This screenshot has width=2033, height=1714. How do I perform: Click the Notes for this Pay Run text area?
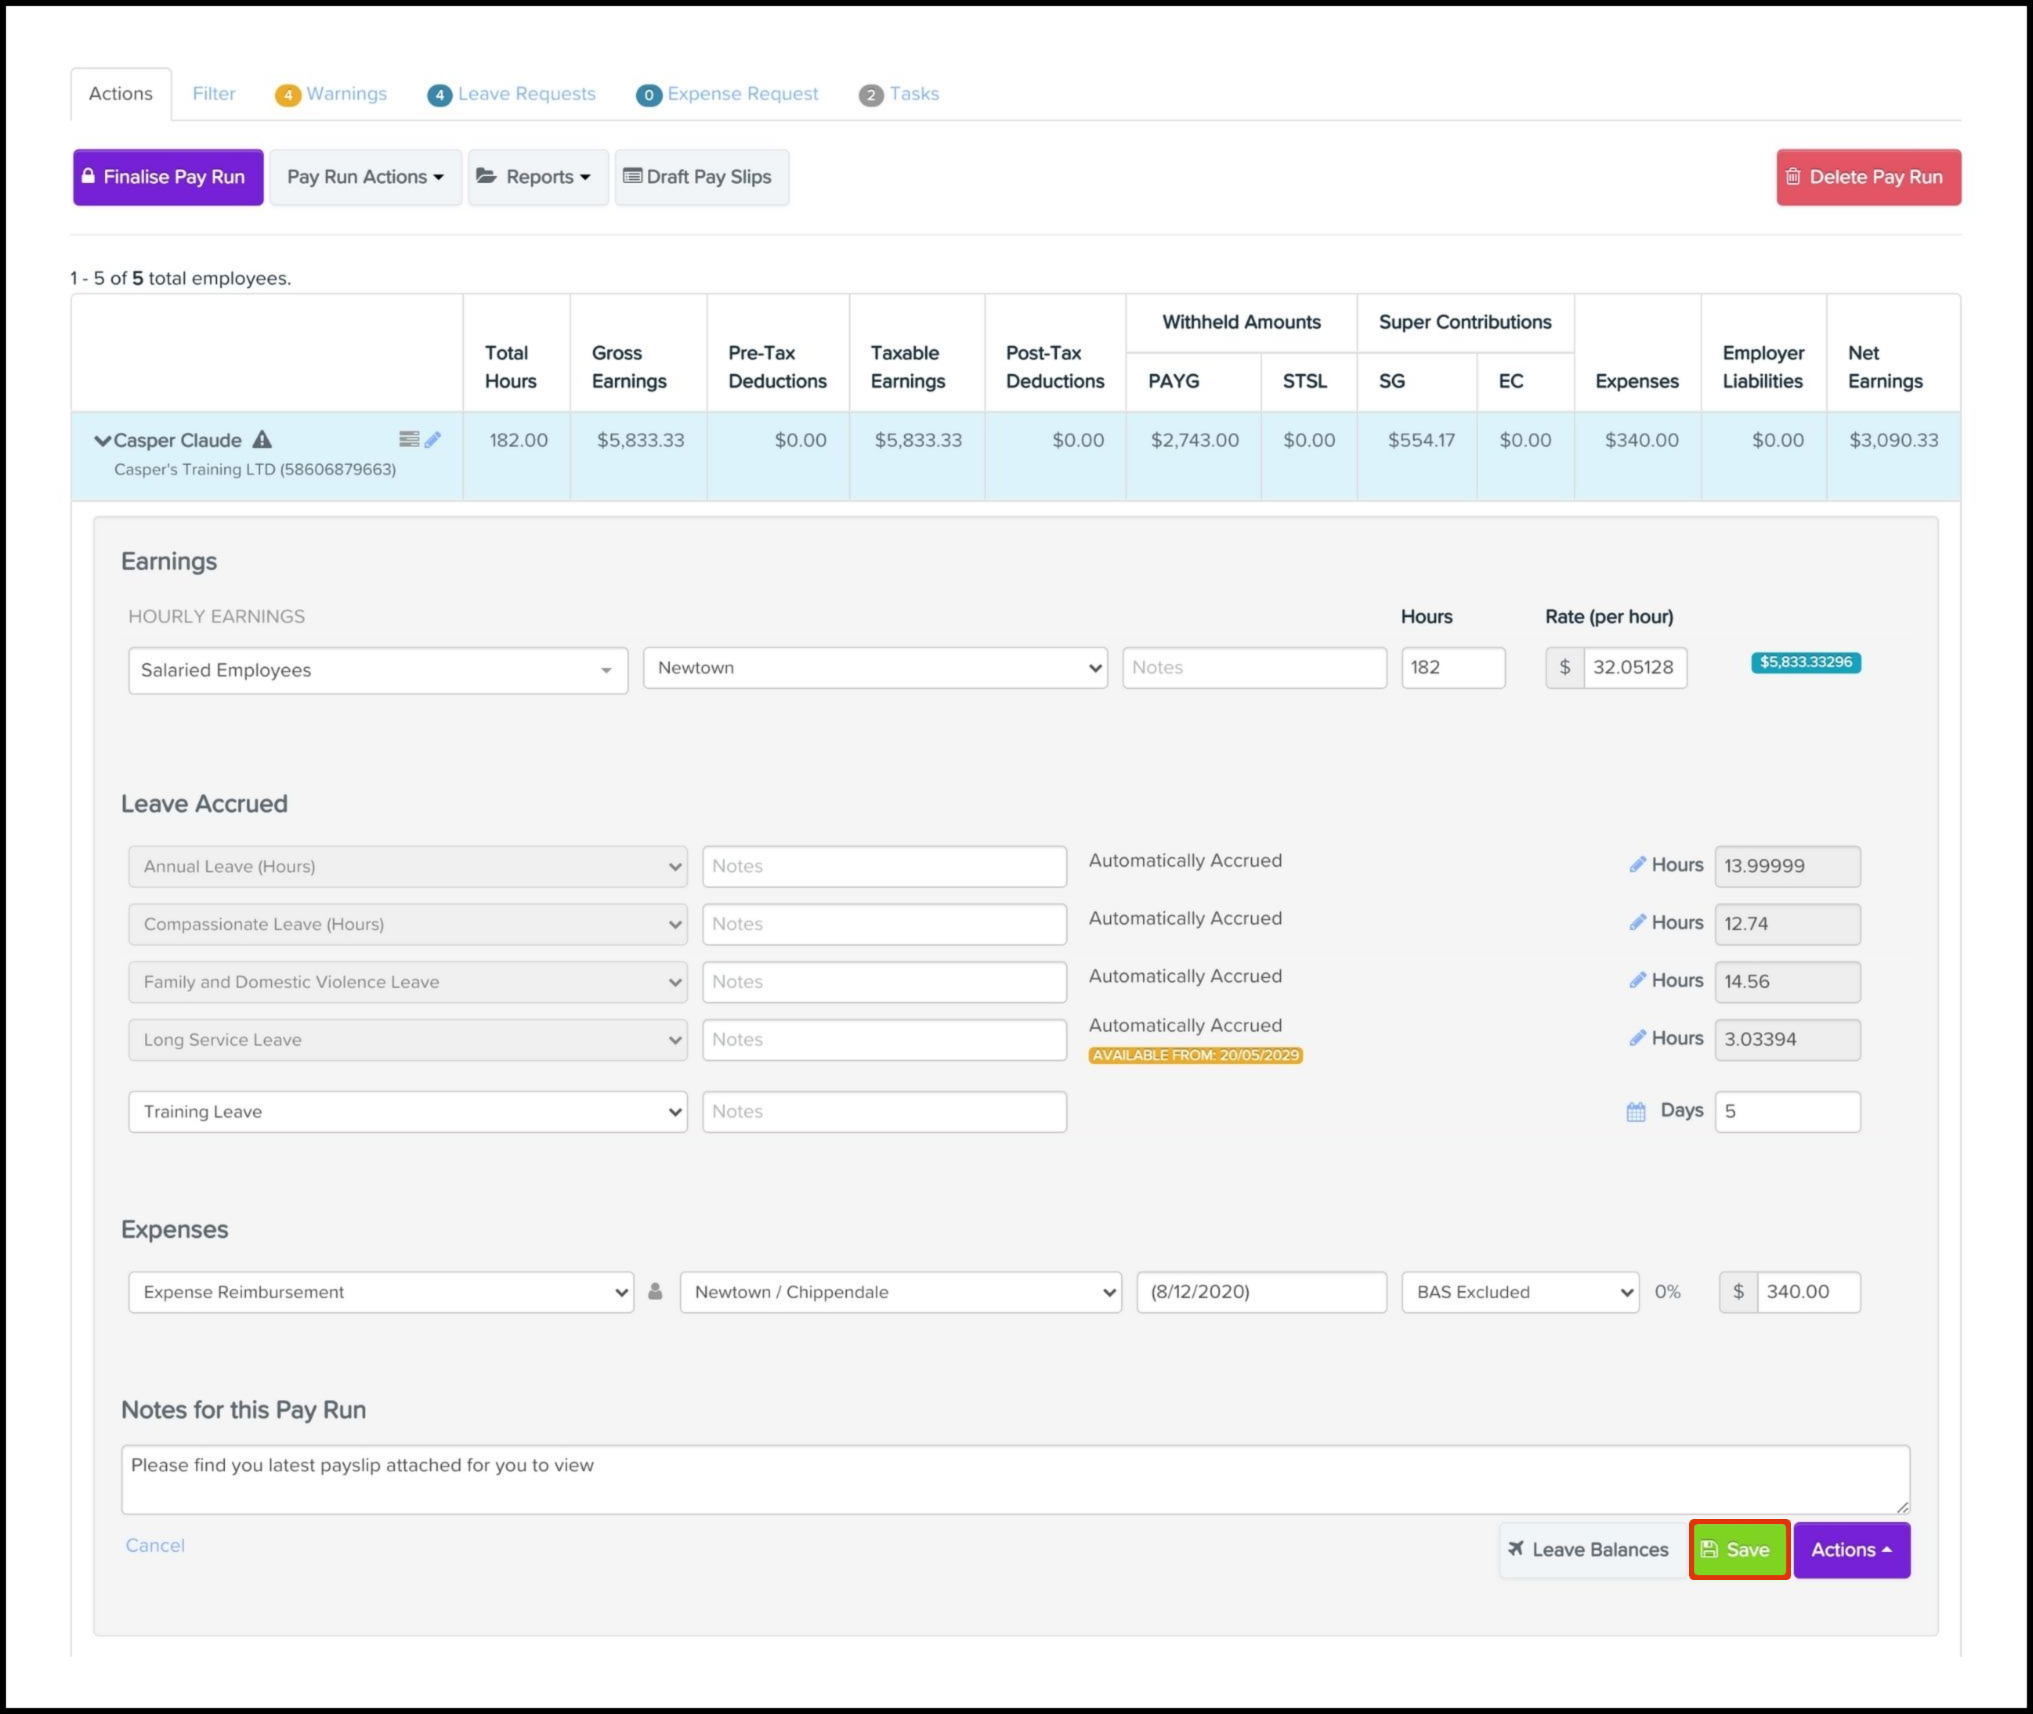[1014, 1479]
